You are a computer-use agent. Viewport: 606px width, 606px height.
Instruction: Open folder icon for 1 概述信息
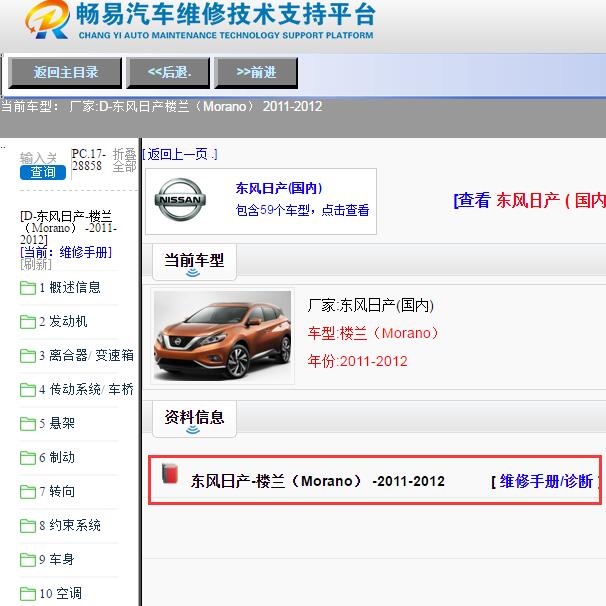pos(27,288)
